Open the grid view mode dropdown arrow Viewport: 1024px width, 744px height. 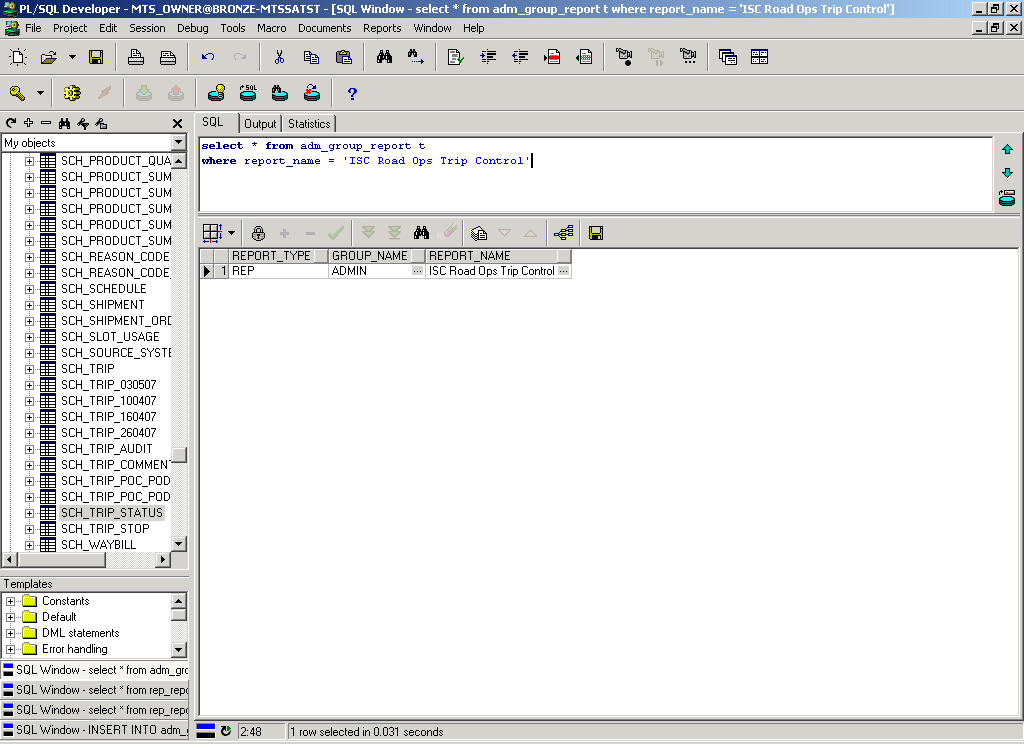click(231, 233)
